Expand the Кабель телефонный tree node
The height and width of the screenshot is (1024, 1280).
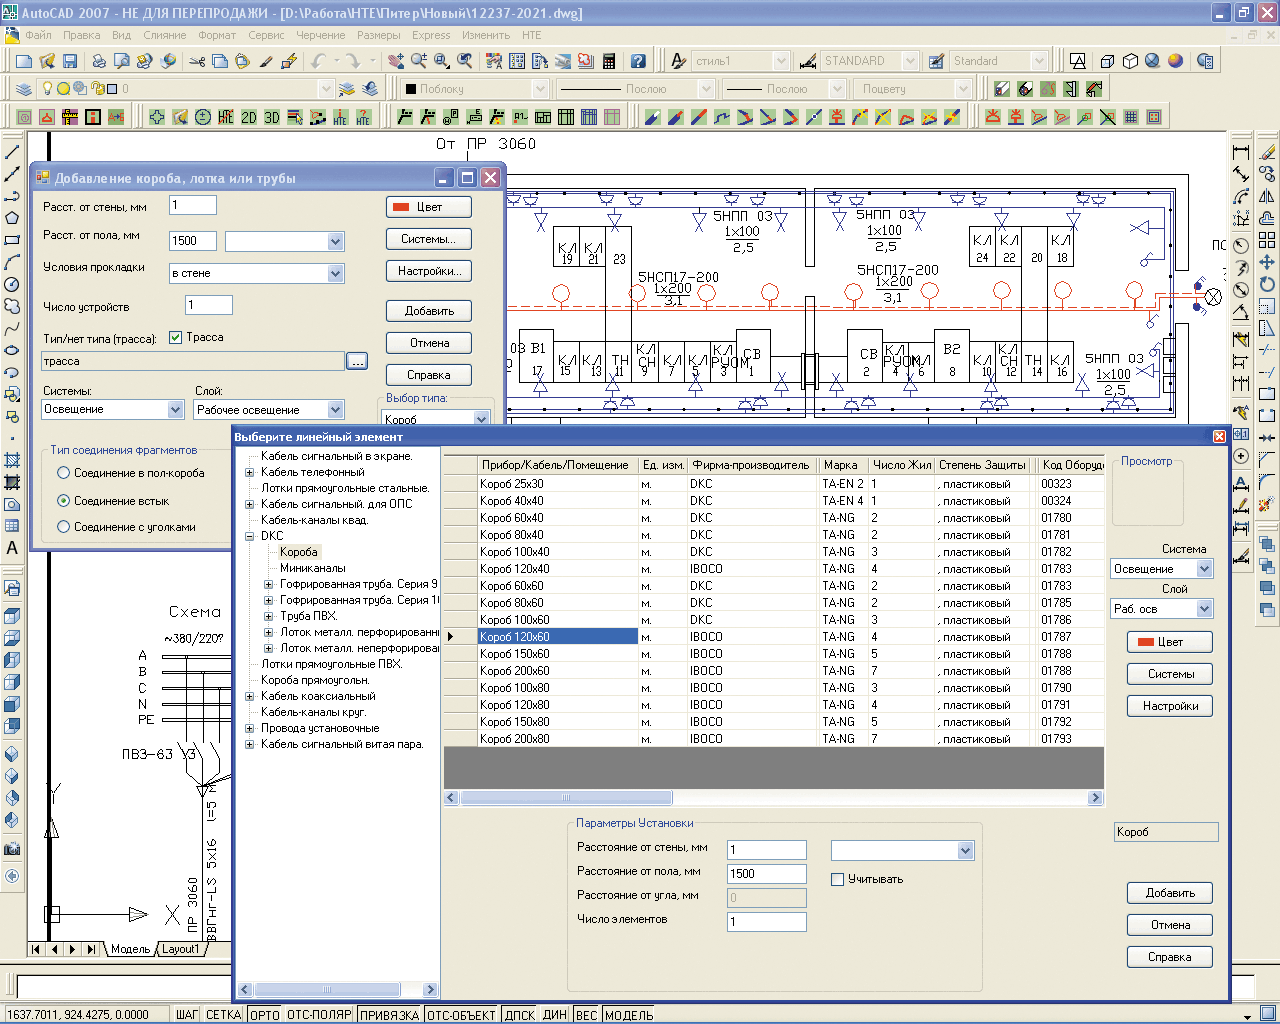[250, 472]
